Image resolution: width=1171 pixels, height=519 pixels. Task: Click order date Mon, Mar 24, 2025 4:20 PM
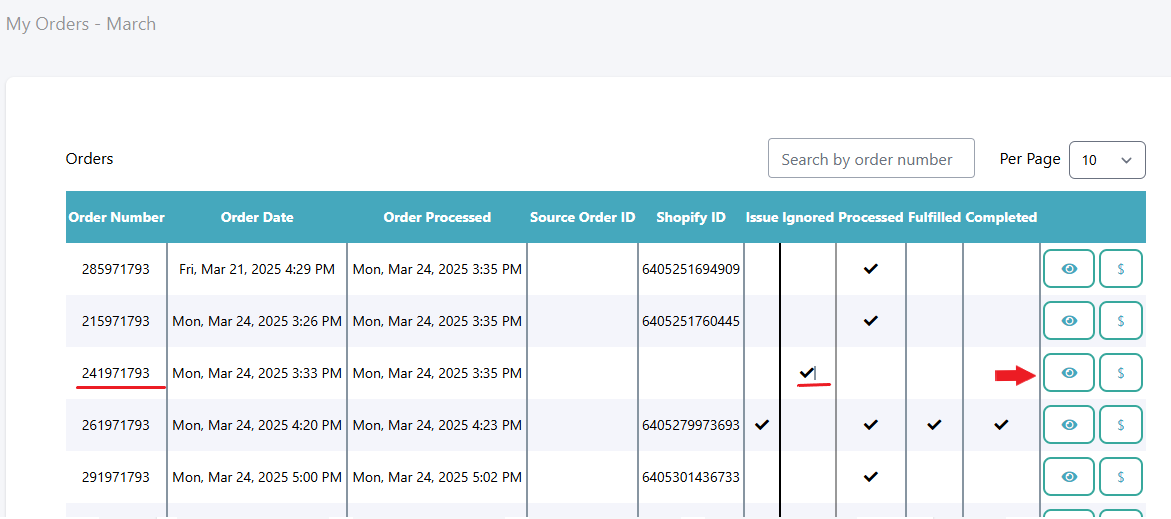pos(257,425)
